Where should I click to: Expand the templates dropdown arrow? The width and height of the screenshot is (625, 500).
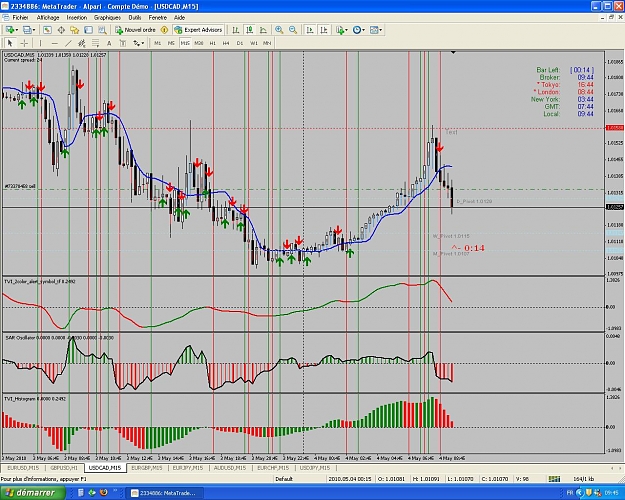(x=381, y=30)
